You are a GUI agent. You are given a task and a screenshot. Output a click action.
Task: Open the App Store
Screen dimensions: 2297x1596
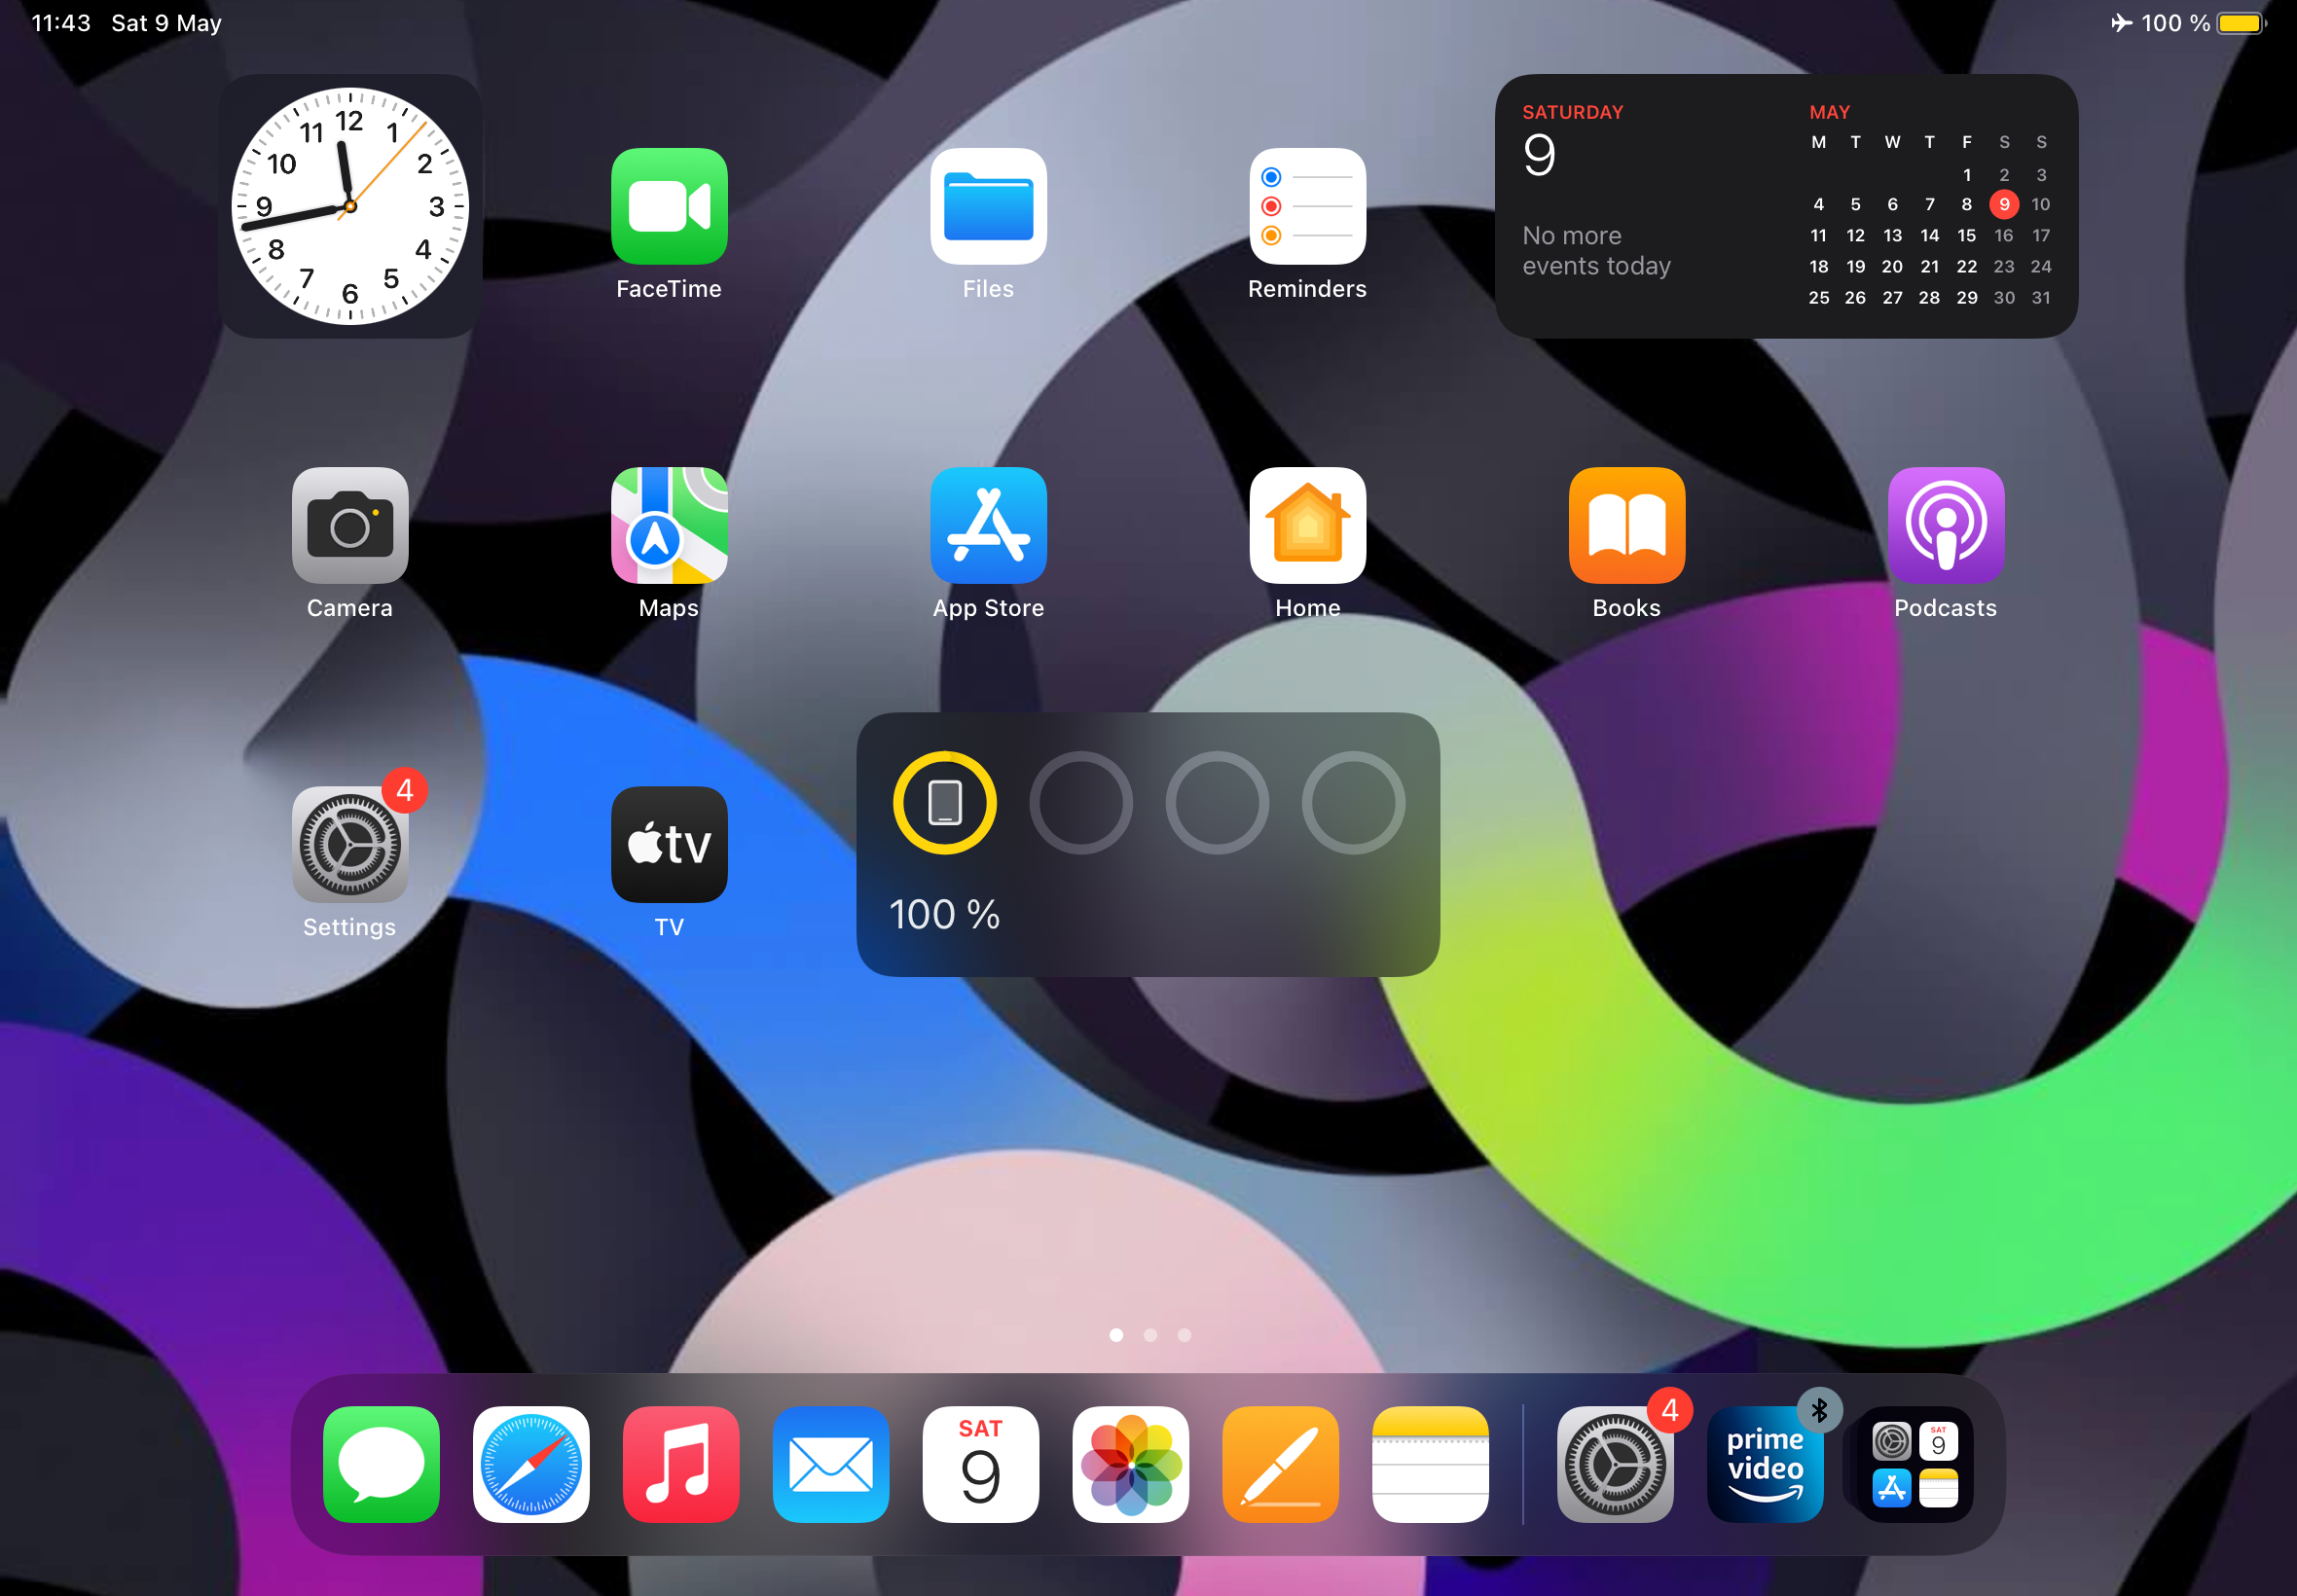pos(988,525)
